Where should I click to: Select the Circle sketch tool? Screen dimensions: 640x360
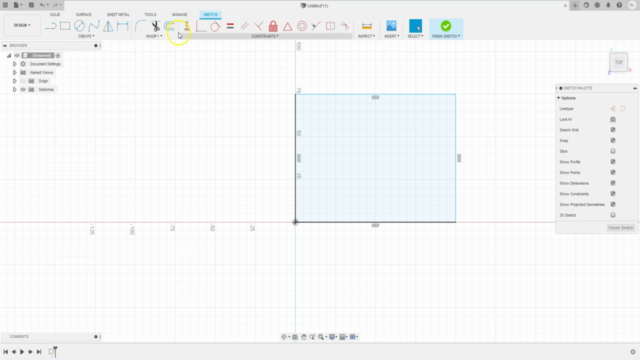pyautogui.click(x=79, y=26)
